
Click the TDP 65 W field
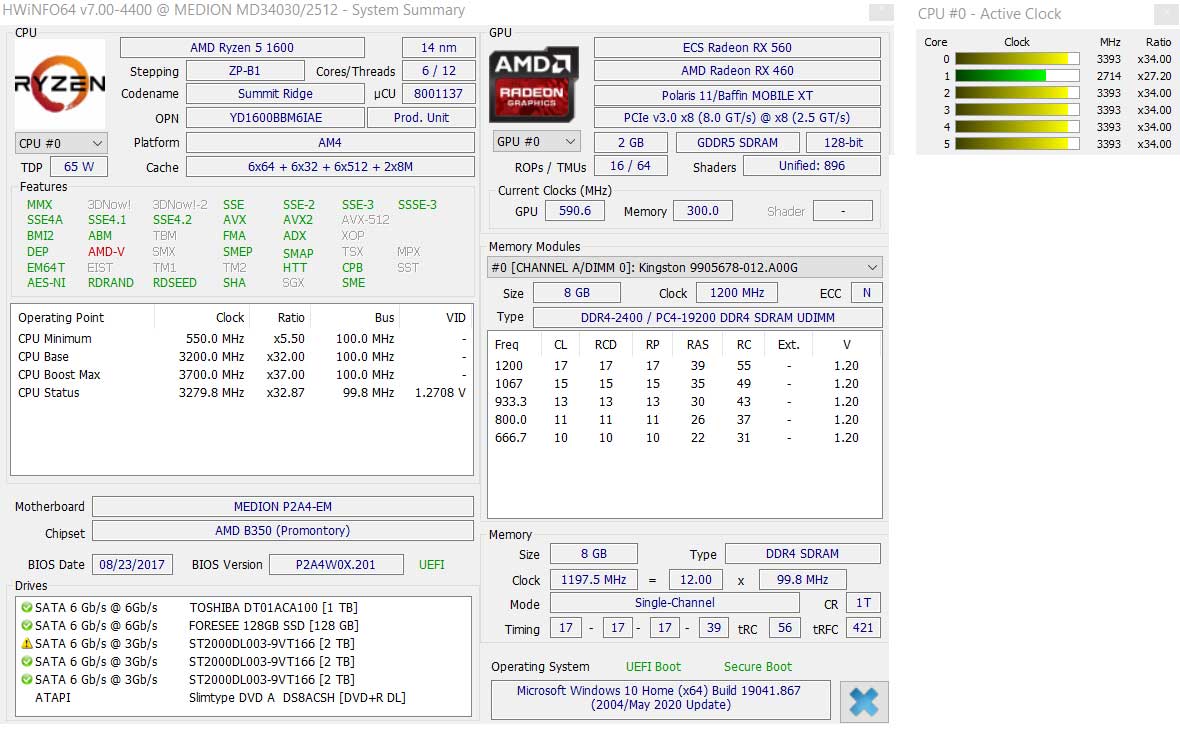coord(79,166)
